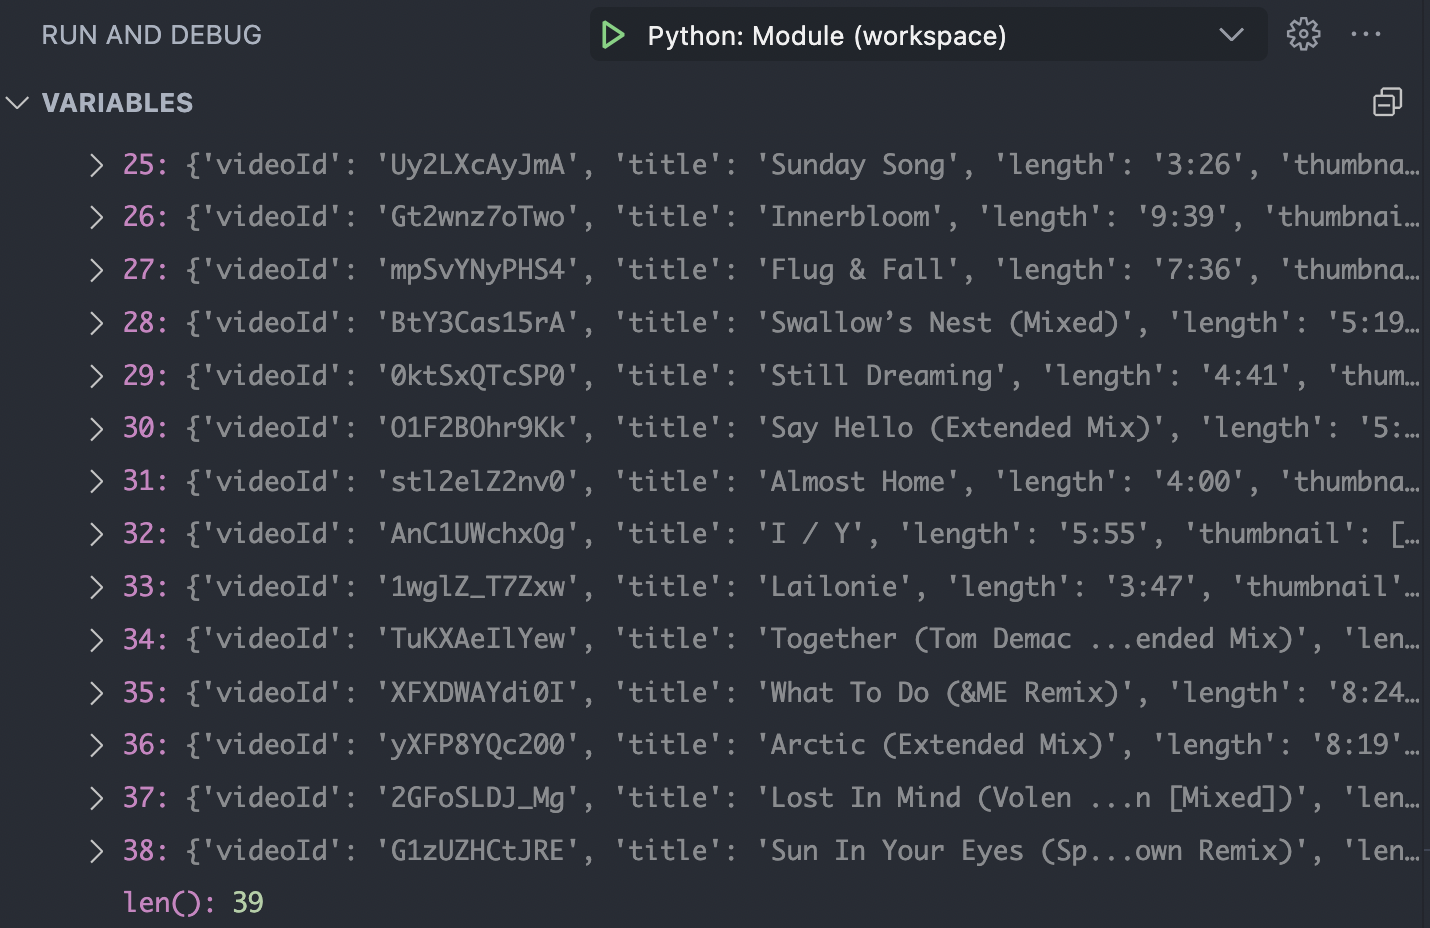This screenshot has height=928, width=1430.
Task: Expand item 37 'Lost In Mind'
Action: point(96,798)
